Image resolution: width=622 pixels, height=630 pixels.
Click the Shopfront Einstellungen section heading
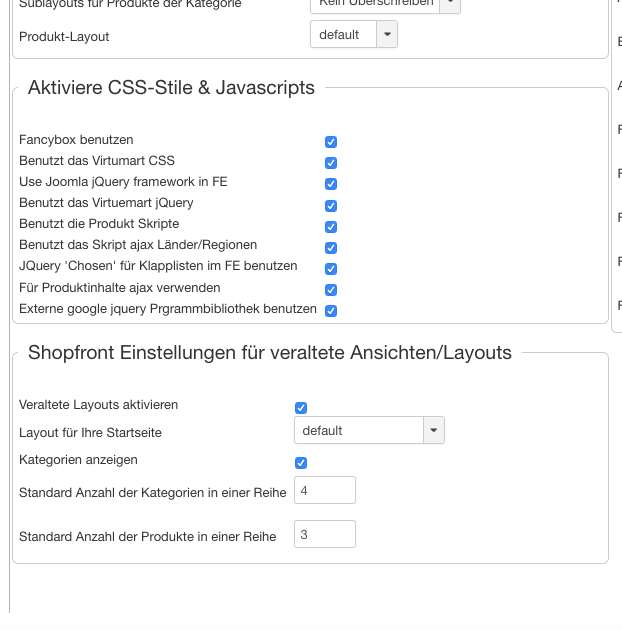pos(270,353)
